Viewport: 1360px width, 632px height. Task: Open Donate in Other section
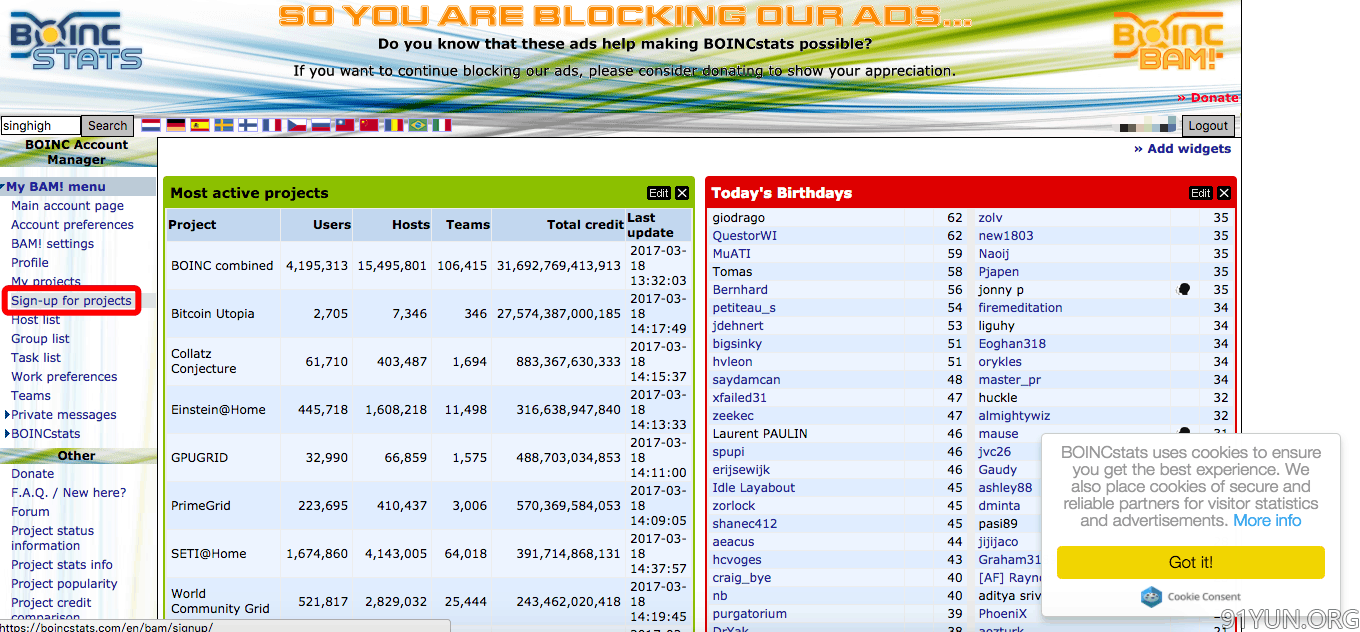pyautogui.click(x=33, y=474)
